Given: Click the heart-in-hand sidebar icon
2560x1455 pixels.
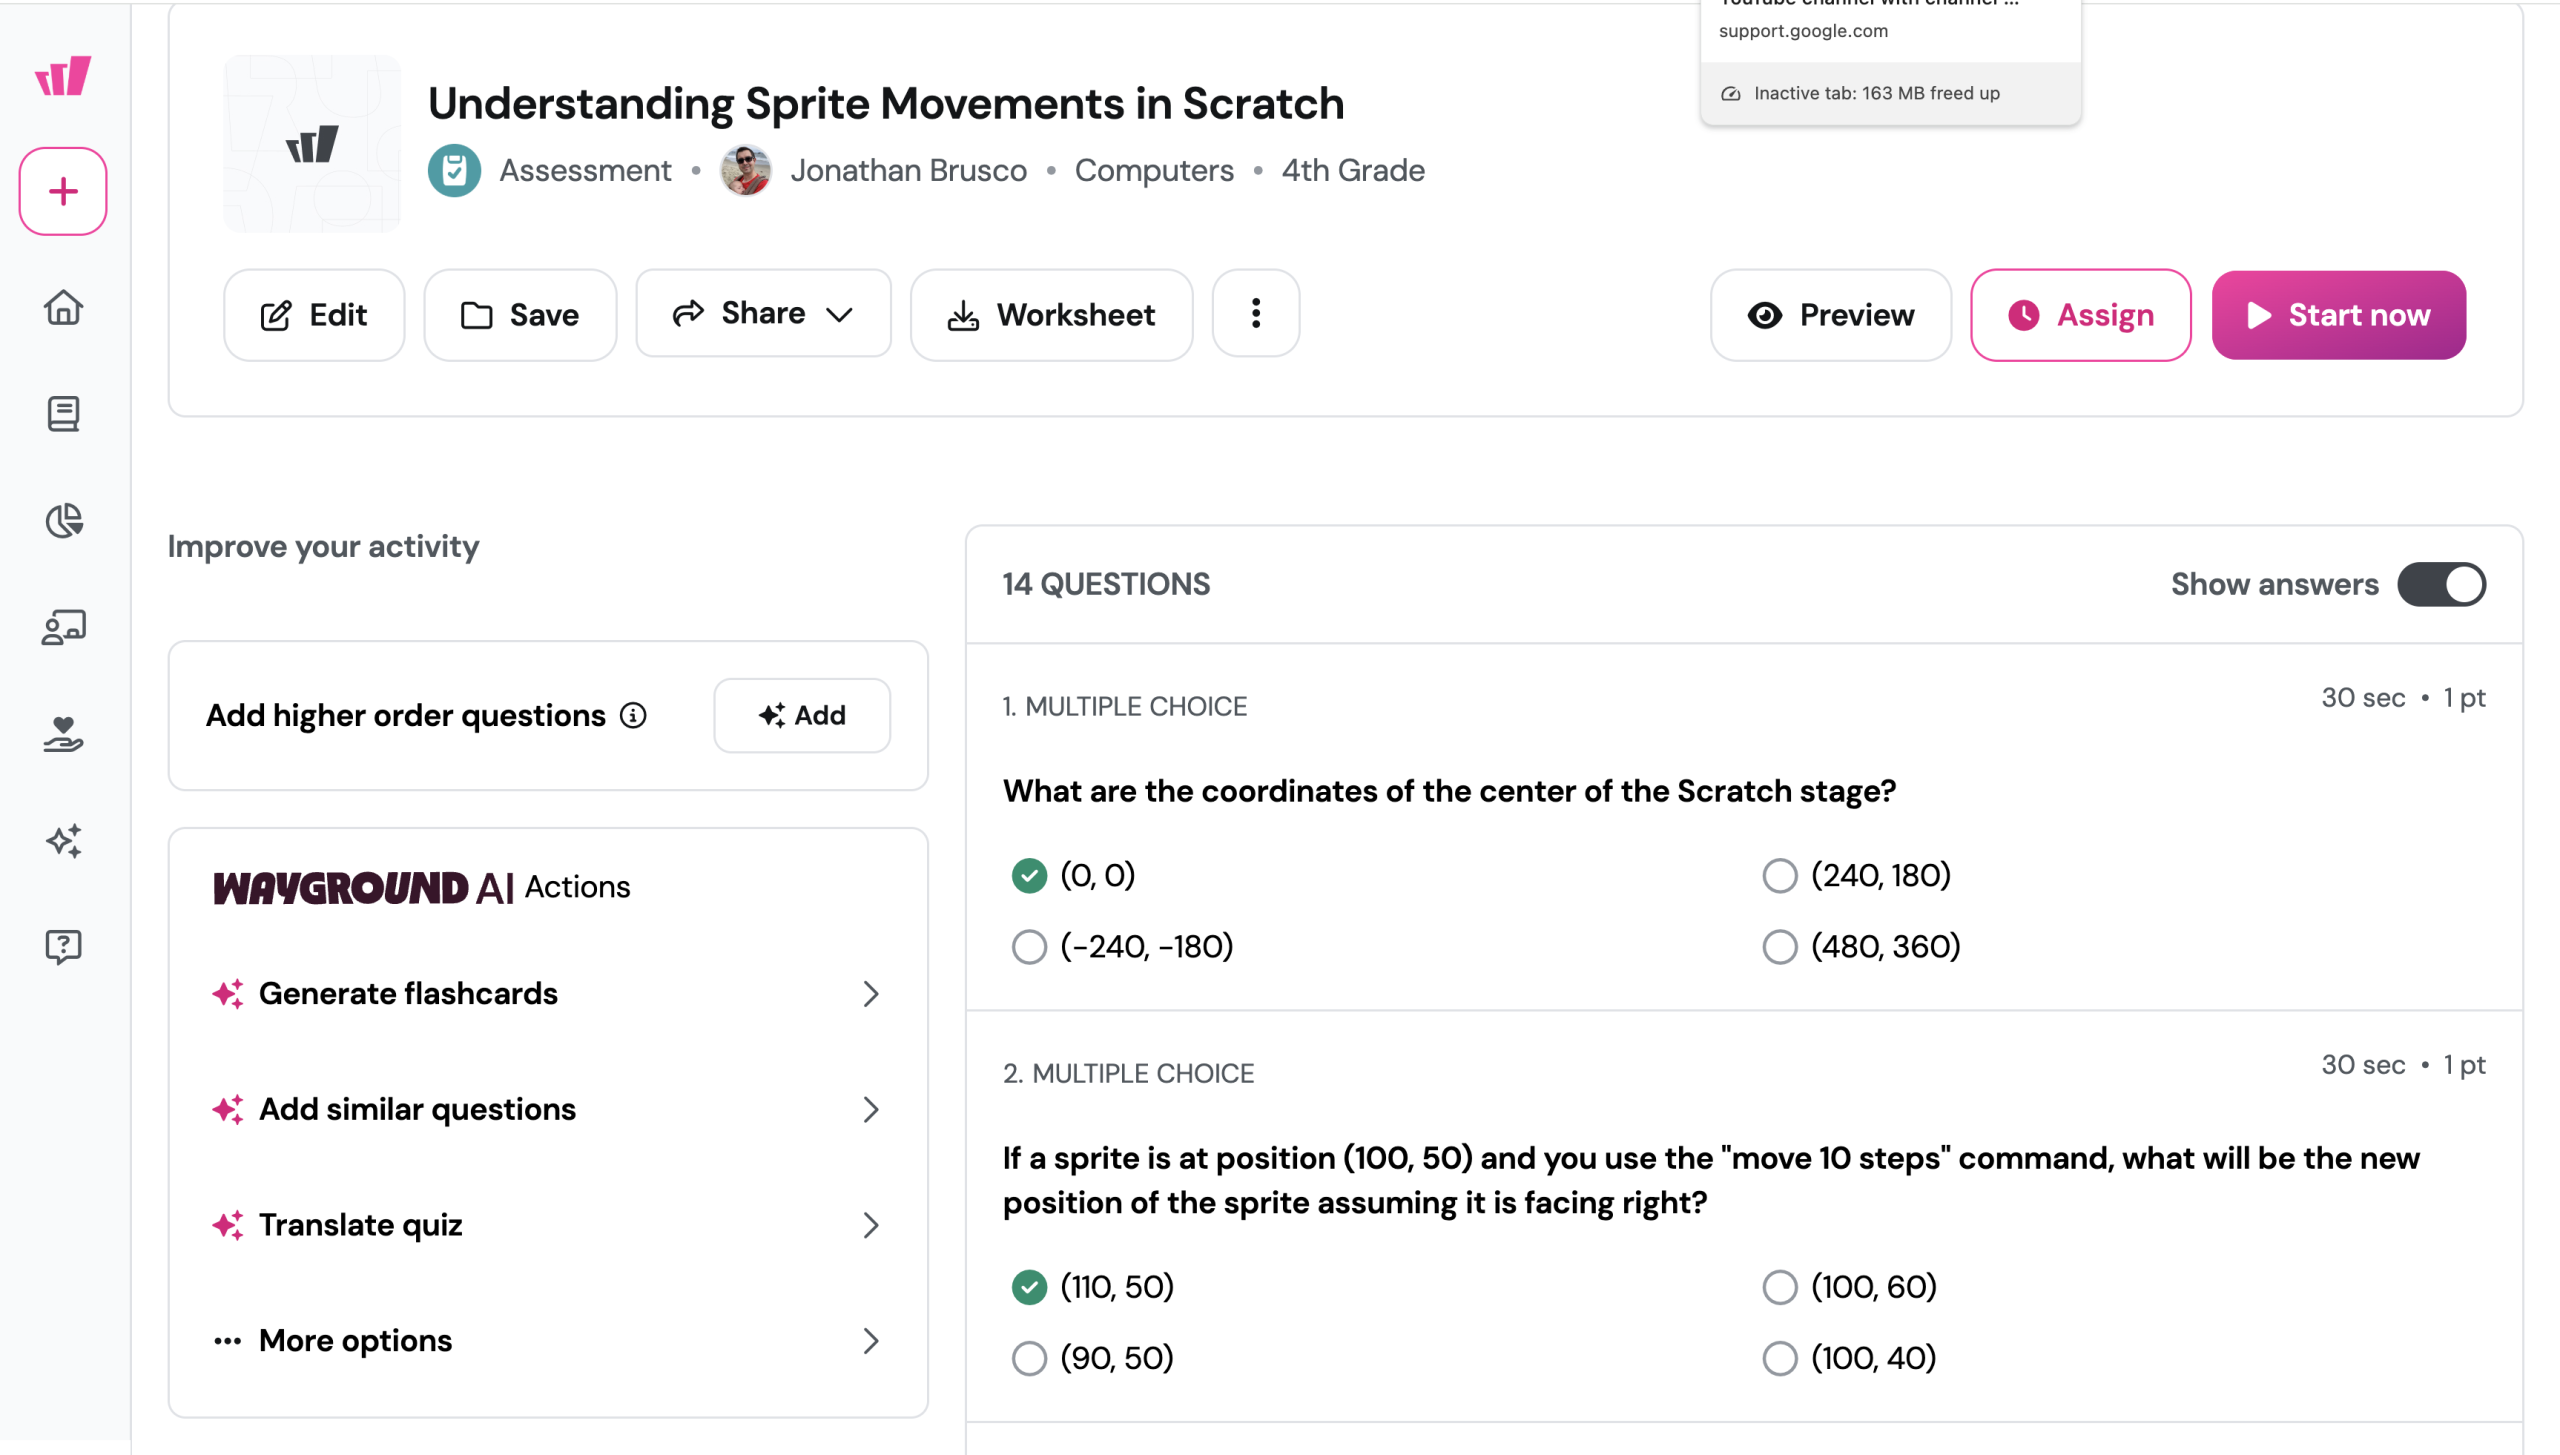Looking at the screenshot, I should (63, 734).
